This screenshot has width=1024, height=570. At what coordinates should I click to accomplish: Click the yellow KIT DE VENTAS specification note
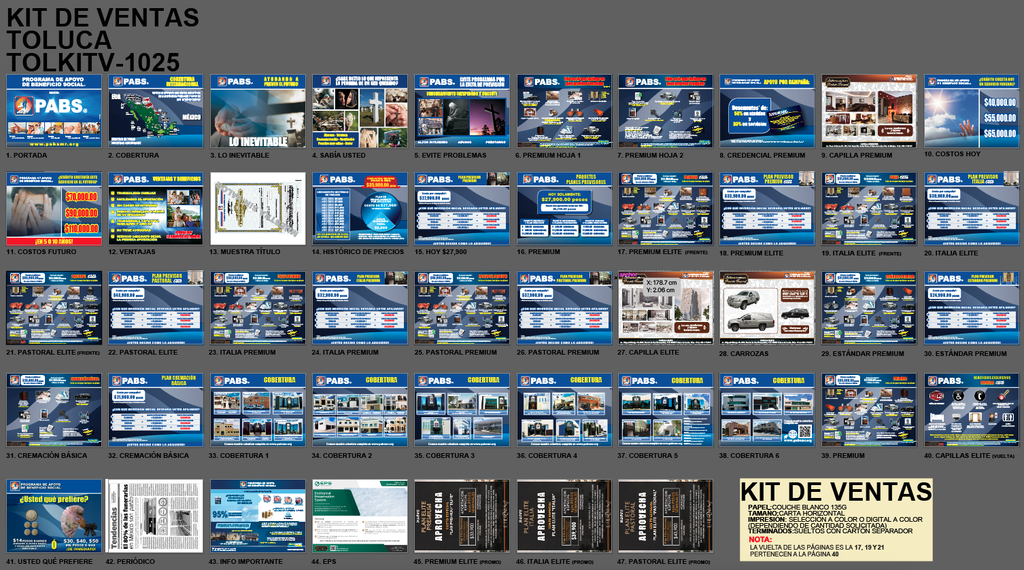coord(836,520)
